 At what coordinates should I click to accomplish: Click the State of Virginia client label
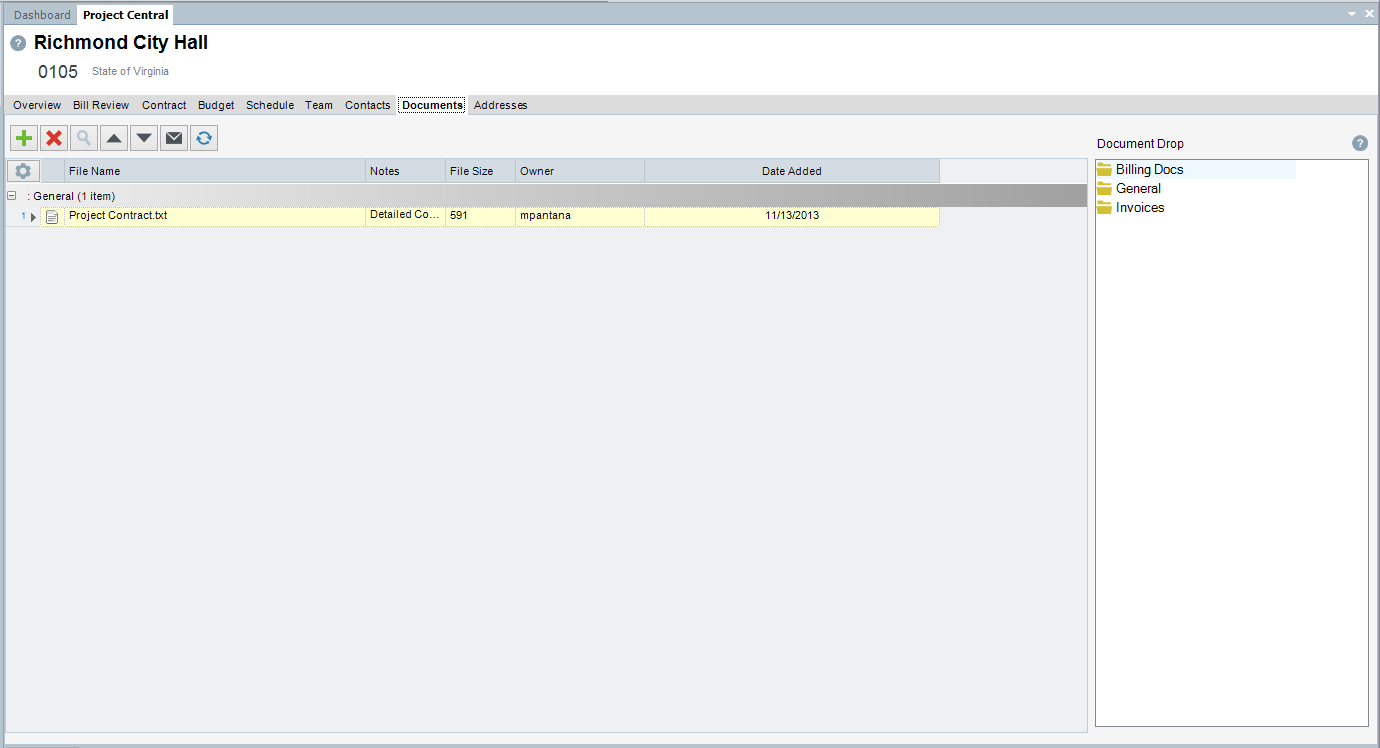(130, 72)
